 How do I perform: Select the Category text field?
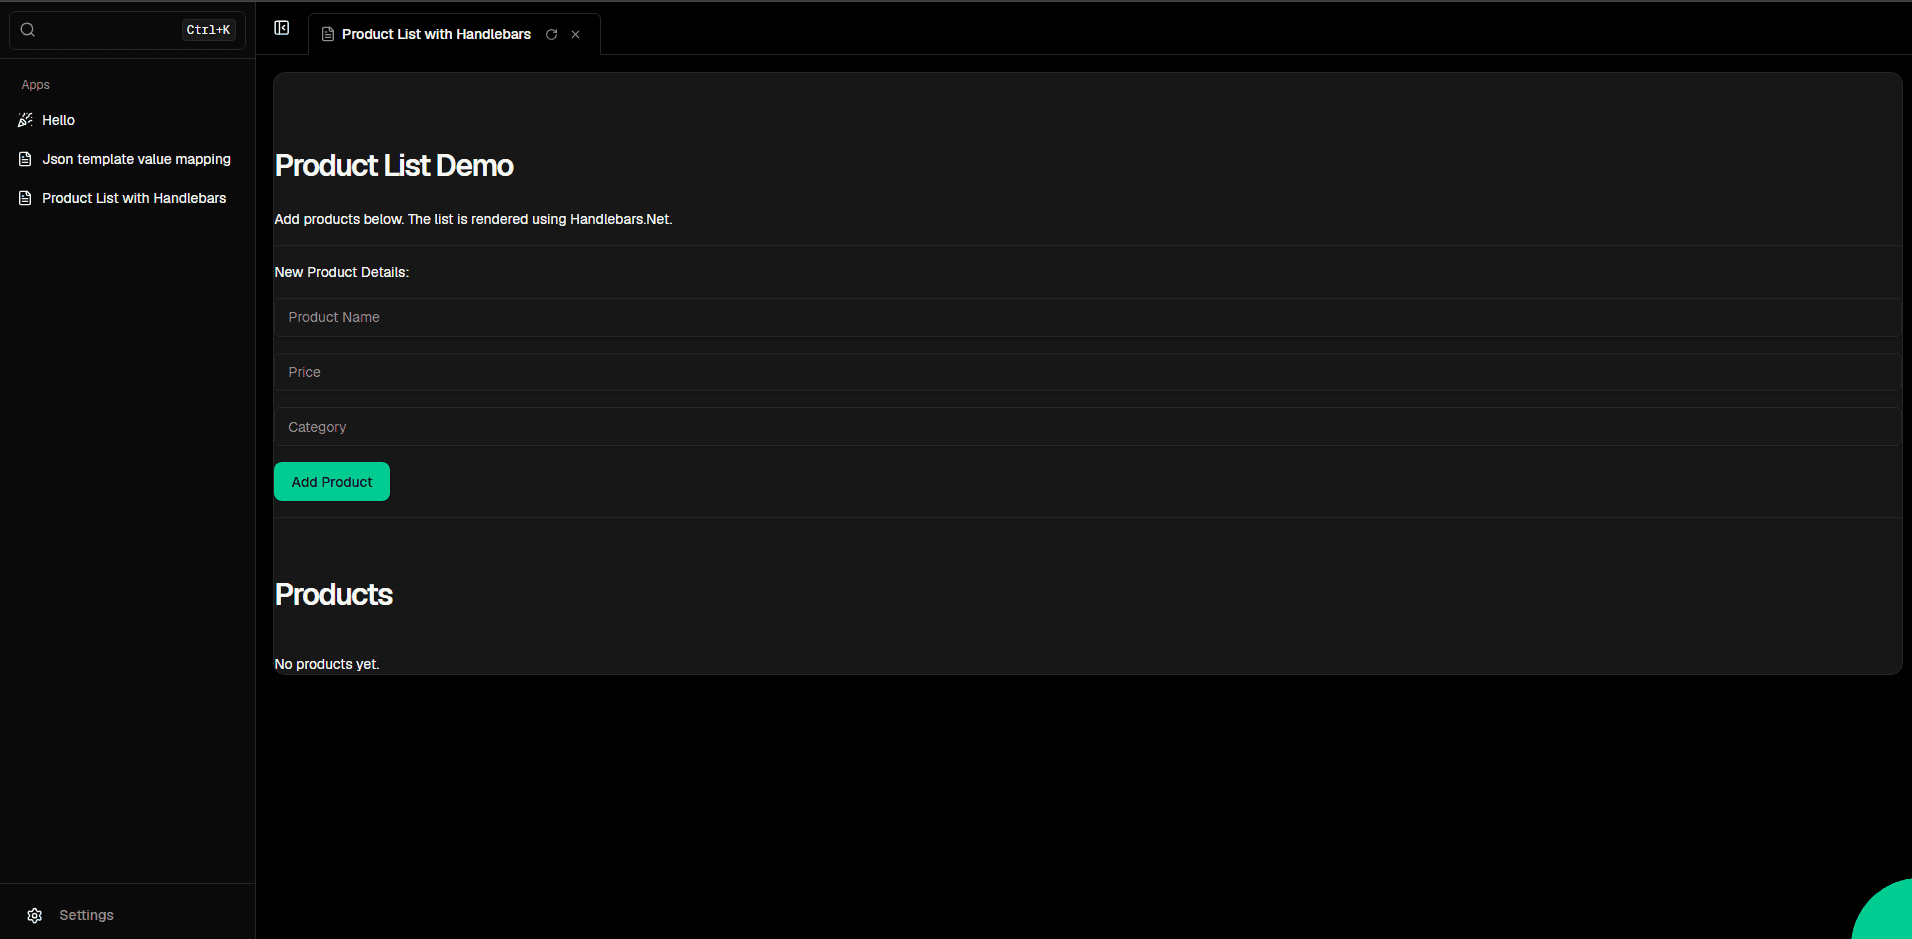(x=1087, y=427)
